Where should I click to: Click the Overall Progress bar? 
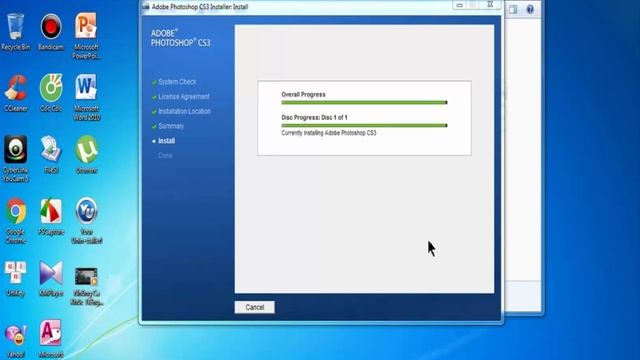(x=364, y=102)
